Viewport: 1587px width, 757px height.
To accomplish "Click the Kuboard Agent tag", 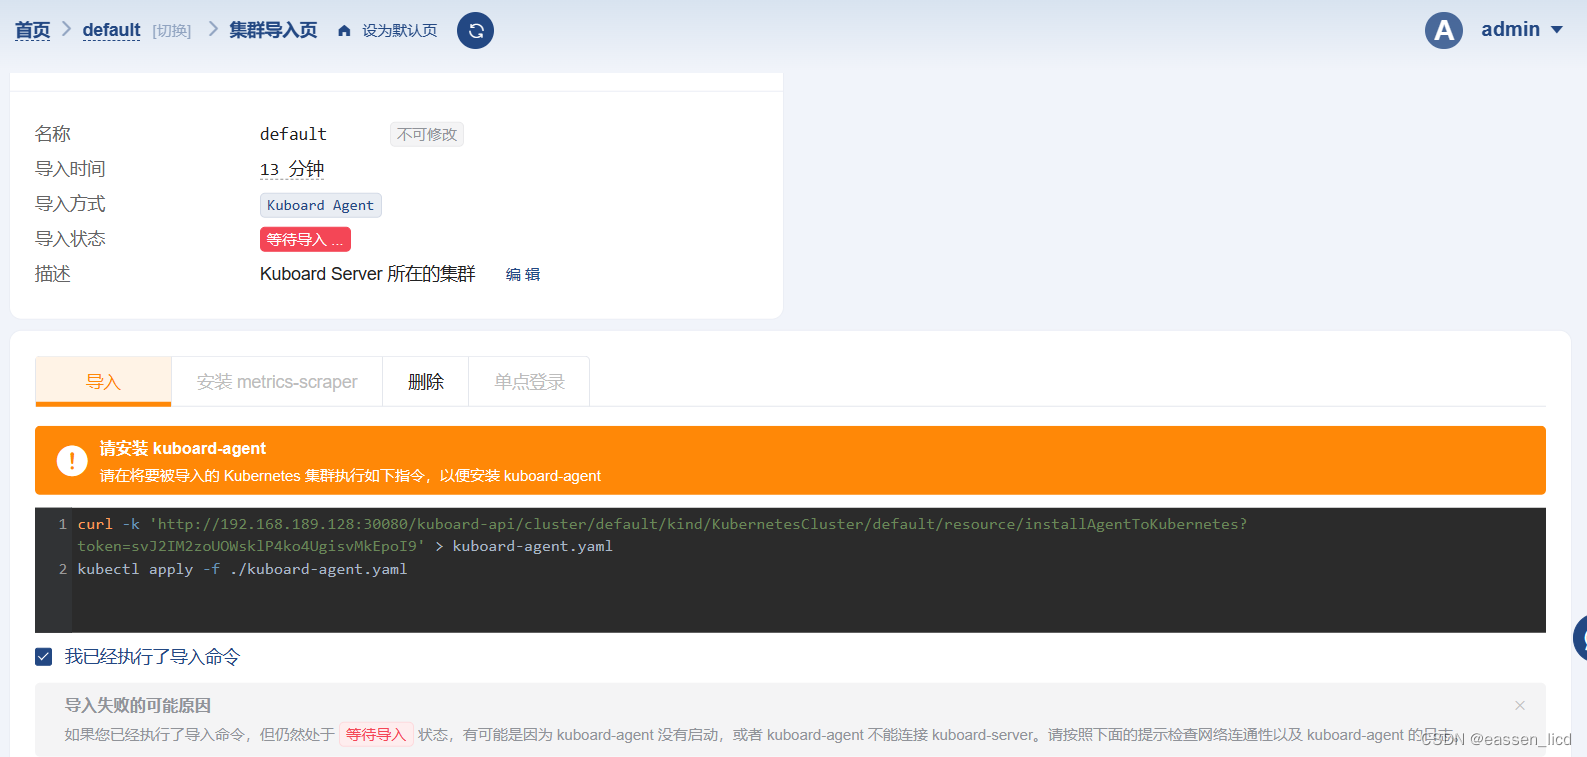I will (x=320, y=205).
